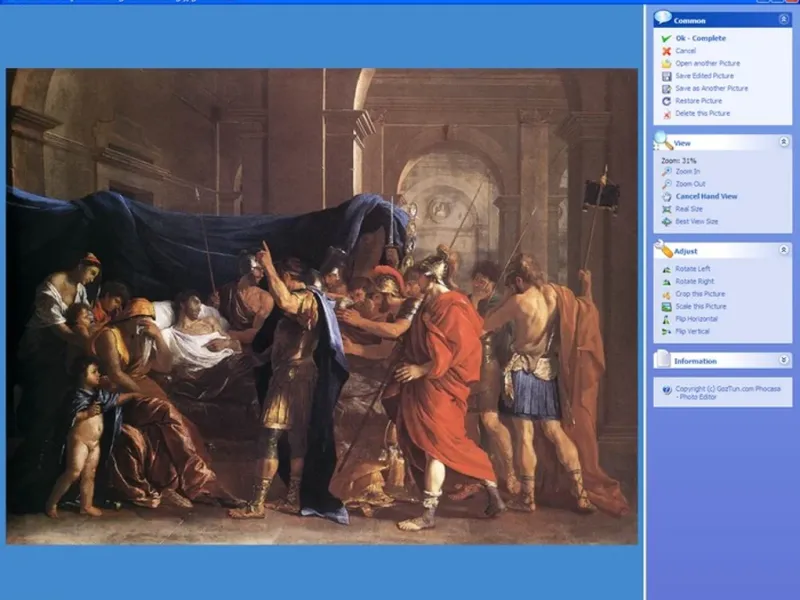Image resolution: width=800 pixels, height=600 pixels.
Task: Click the Adjust panel title text
Action: point(686,252)
